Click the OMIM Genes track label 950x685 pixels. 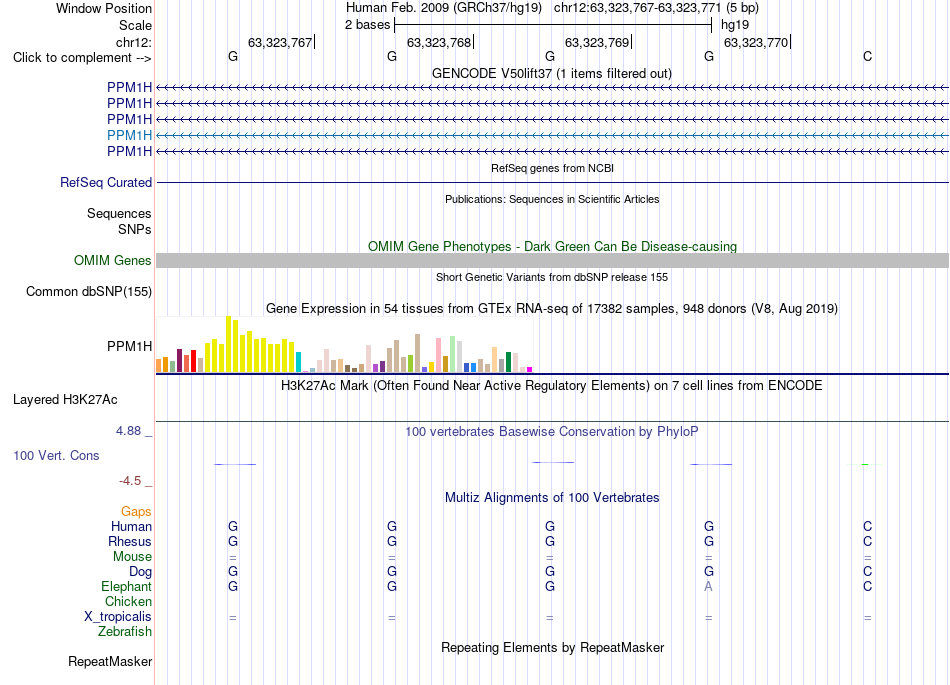[x=113, y=260]
